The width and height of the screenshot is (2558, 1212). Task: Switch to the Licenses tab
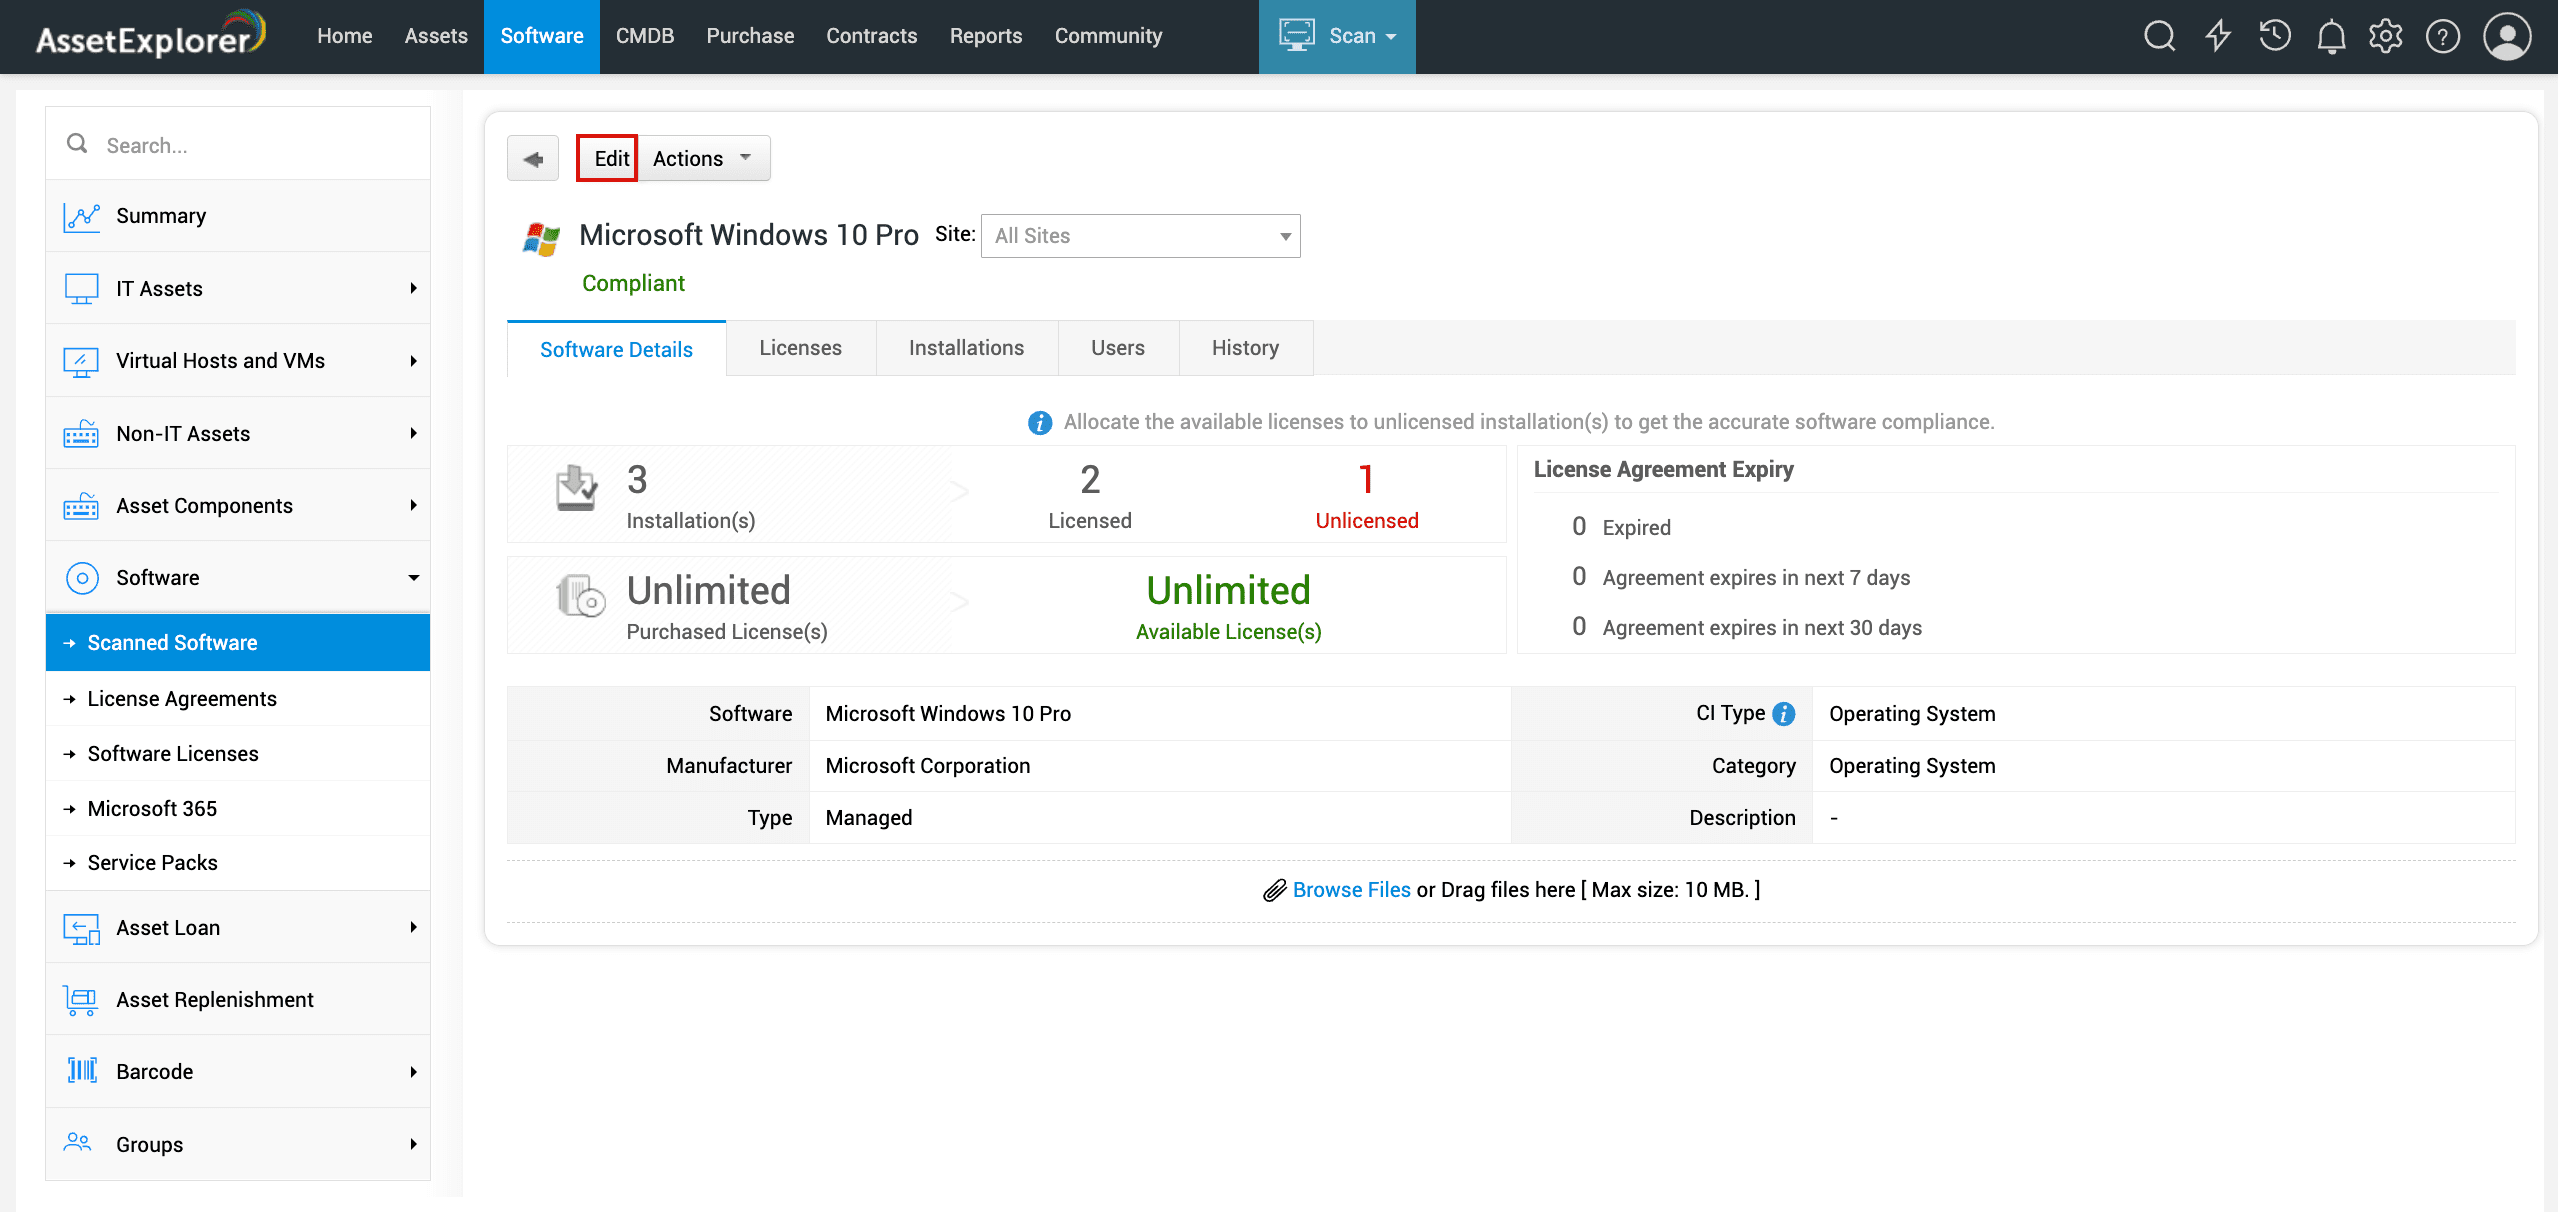pyautogui.click(x=800, y=348)
